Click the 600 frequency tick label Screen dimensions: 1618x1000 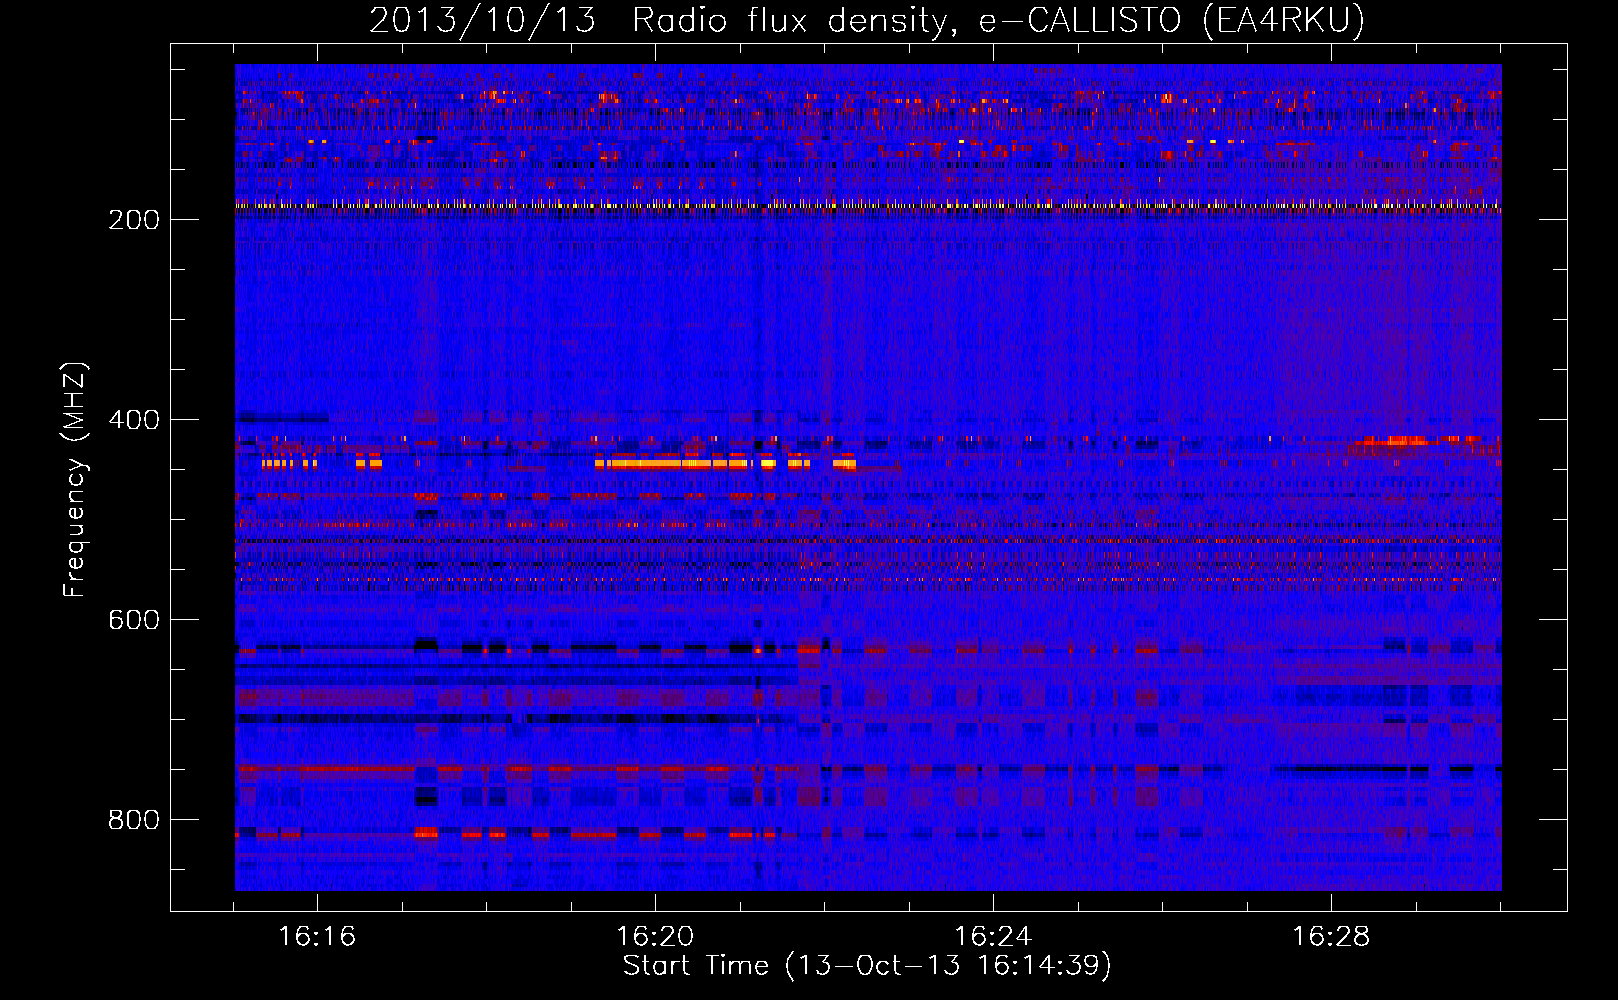[134, 620]
